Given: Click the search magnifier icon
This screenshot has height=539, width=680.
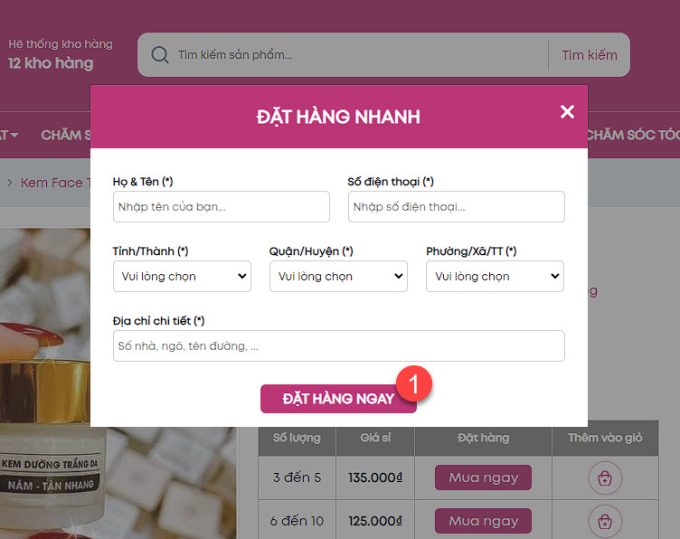Looking at the screenshot, I should click(x=160, y=55).
